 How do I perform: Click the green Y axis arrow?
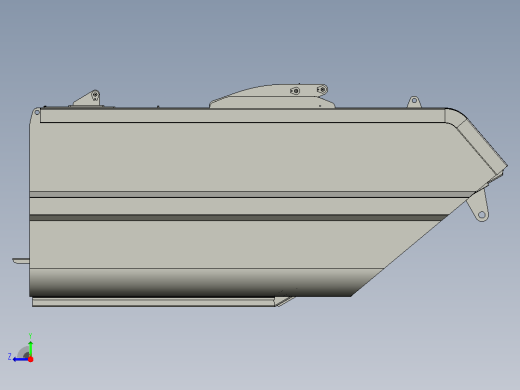[x=30, y=348]
